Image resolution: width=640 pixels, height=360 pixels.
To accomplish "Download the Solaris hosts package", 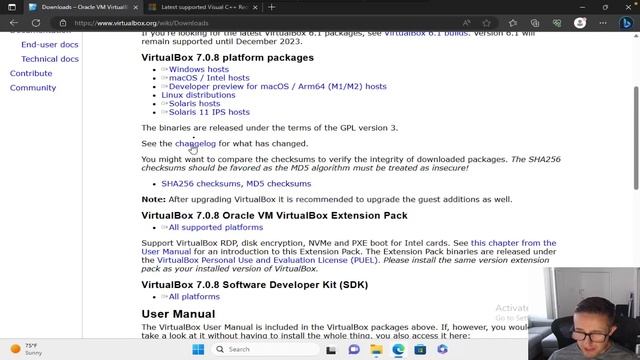I will (194, 104).
